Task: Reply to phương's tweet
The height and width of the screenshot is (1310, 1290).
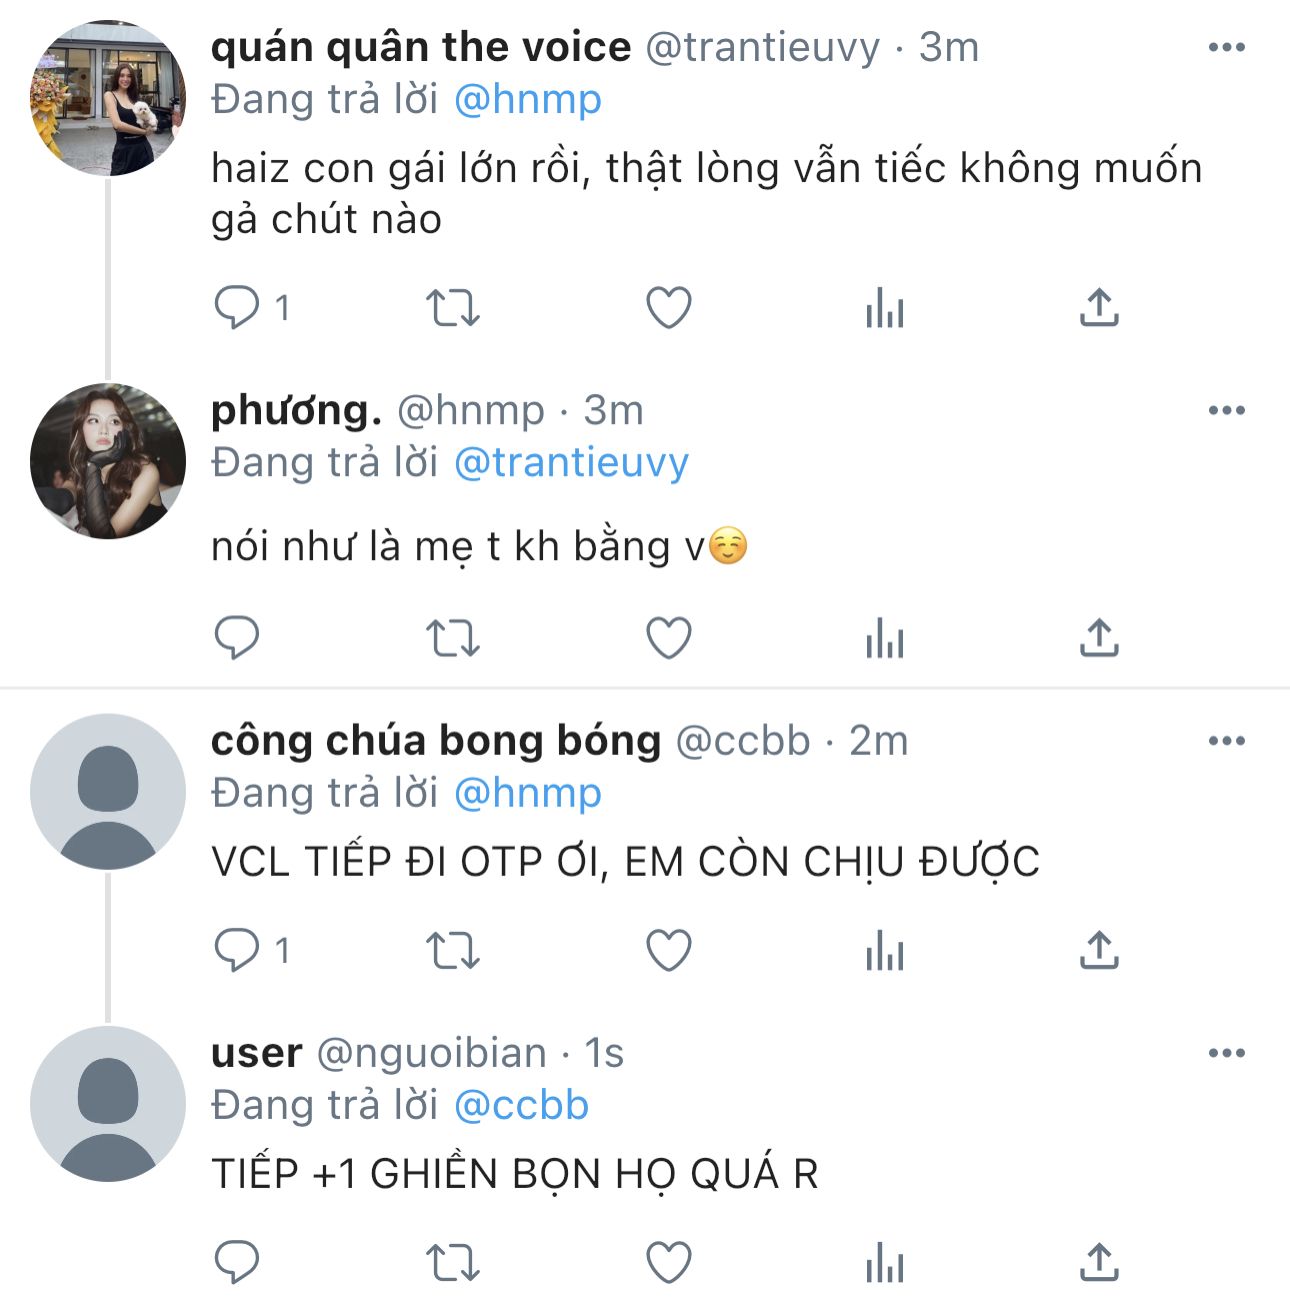Action: pos(237,638)
